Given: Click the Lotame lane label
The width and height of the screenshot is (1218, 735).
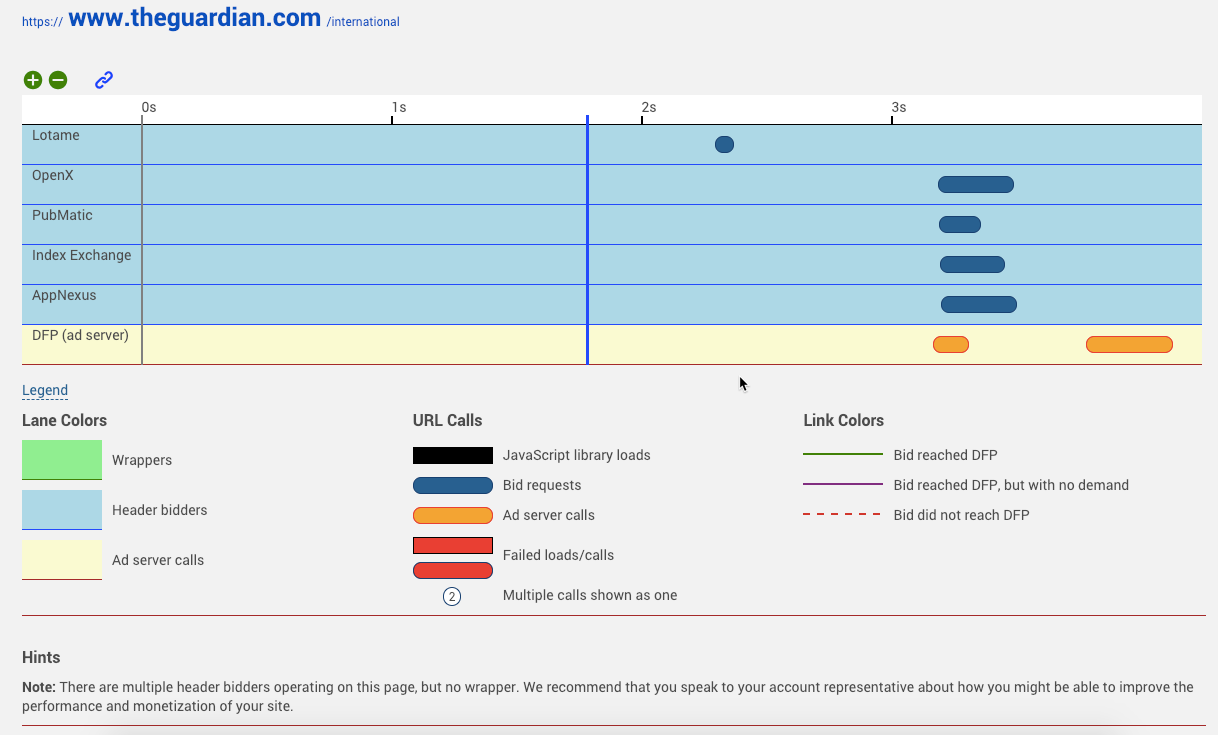Looking at the screenshot, I should (x=56, y=135).
